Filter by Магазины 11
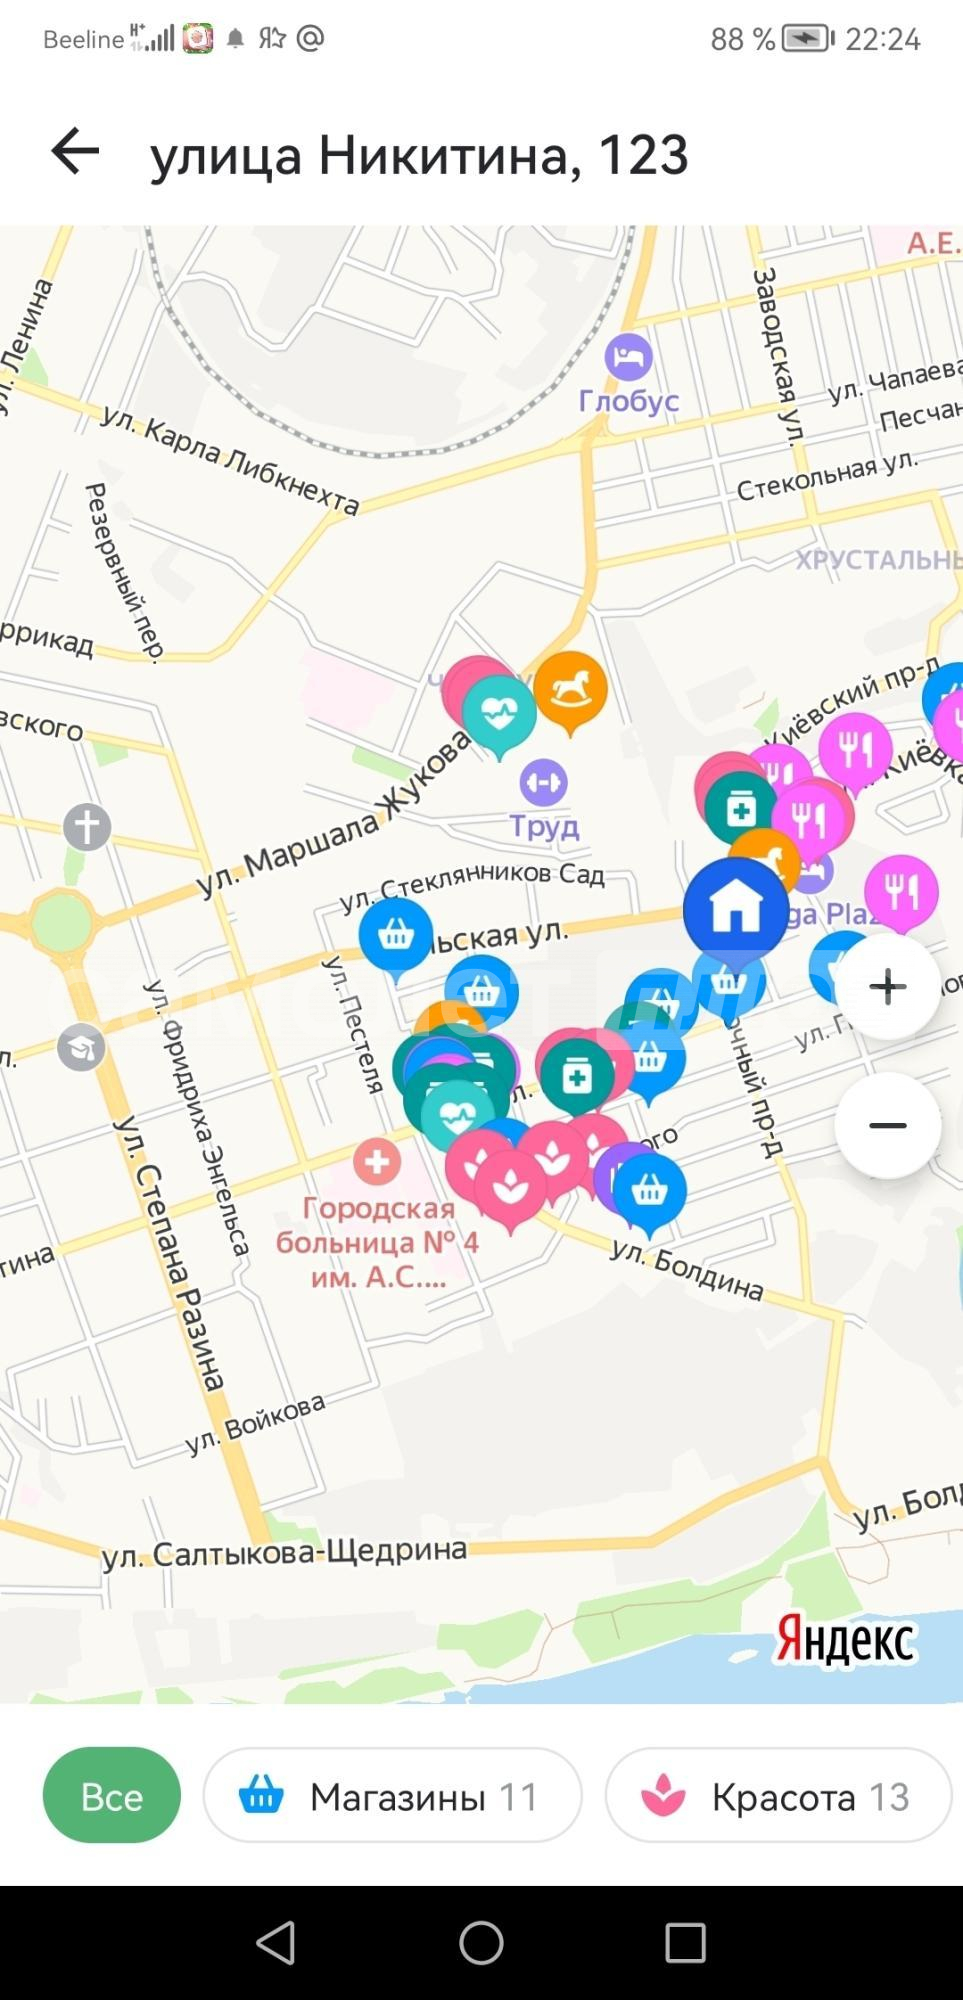Viewport: 963px width, 2000px height. (x=392, y=1796)
